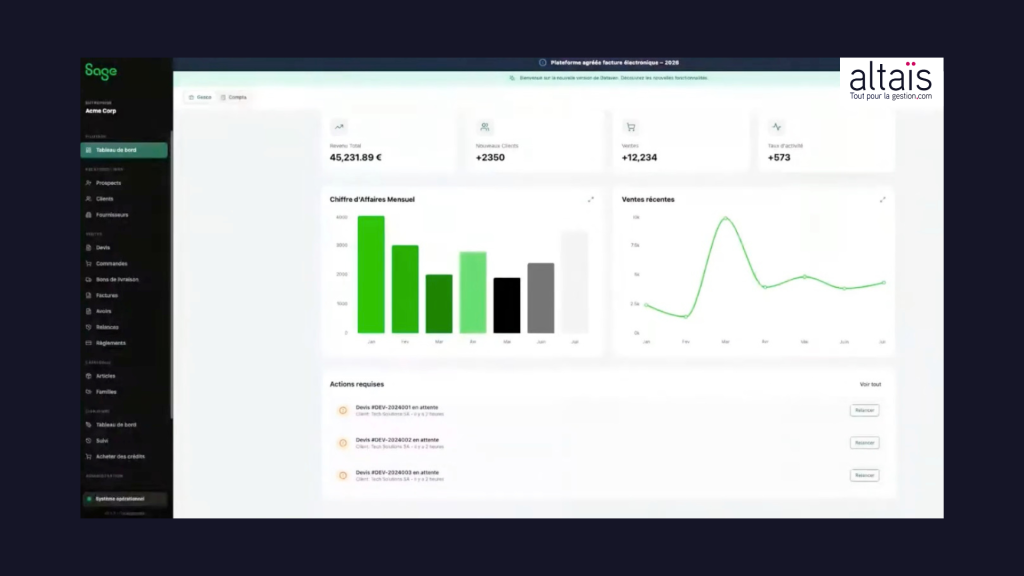Click warning icon for Devis #DEV-2024003
The image size is (1024, 576).
point(343,475)
